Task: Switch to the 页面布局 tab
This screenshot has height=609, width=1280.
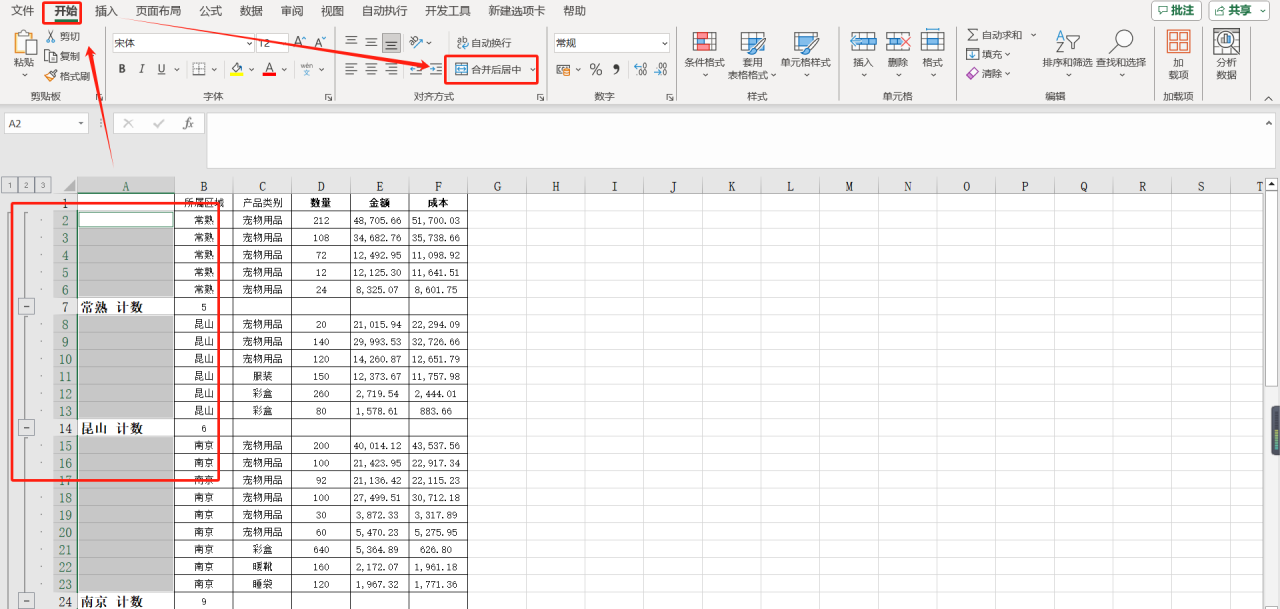Action: click(158, 11)
